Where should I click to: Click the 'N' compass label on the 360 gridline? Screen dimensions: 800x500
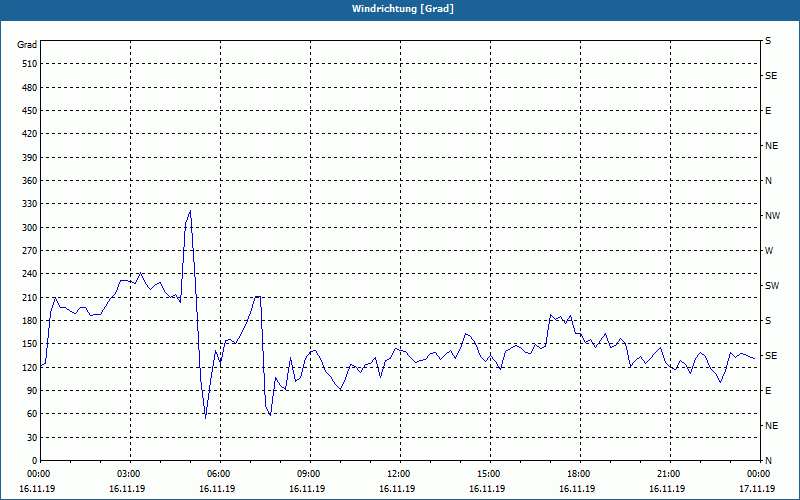(x=768, y=181)
